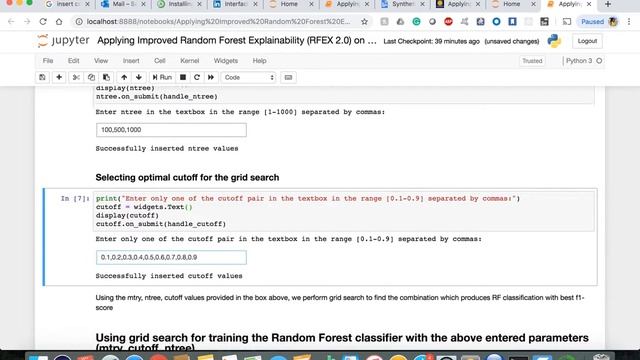Screen dimensions: 640x360
Task: Click the ntree values textbox
Action: (171, 130)
